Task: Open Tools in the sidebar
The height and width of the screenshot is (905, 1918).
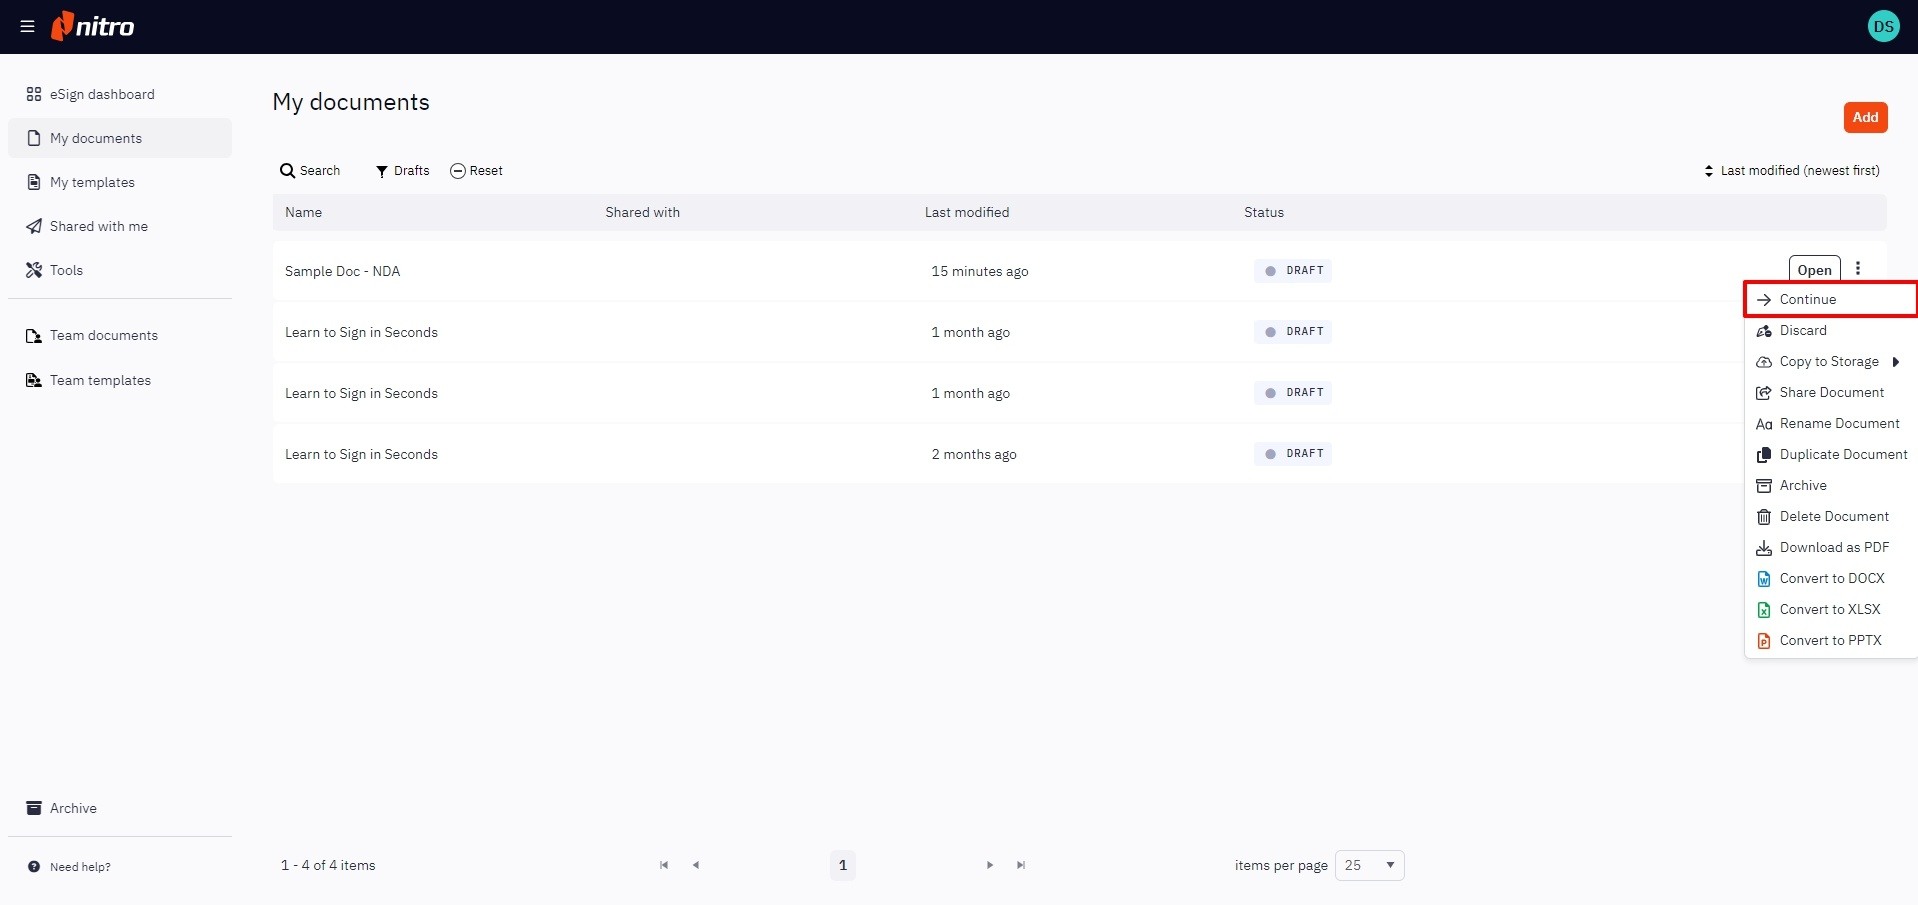Action: tap(66, 270)
